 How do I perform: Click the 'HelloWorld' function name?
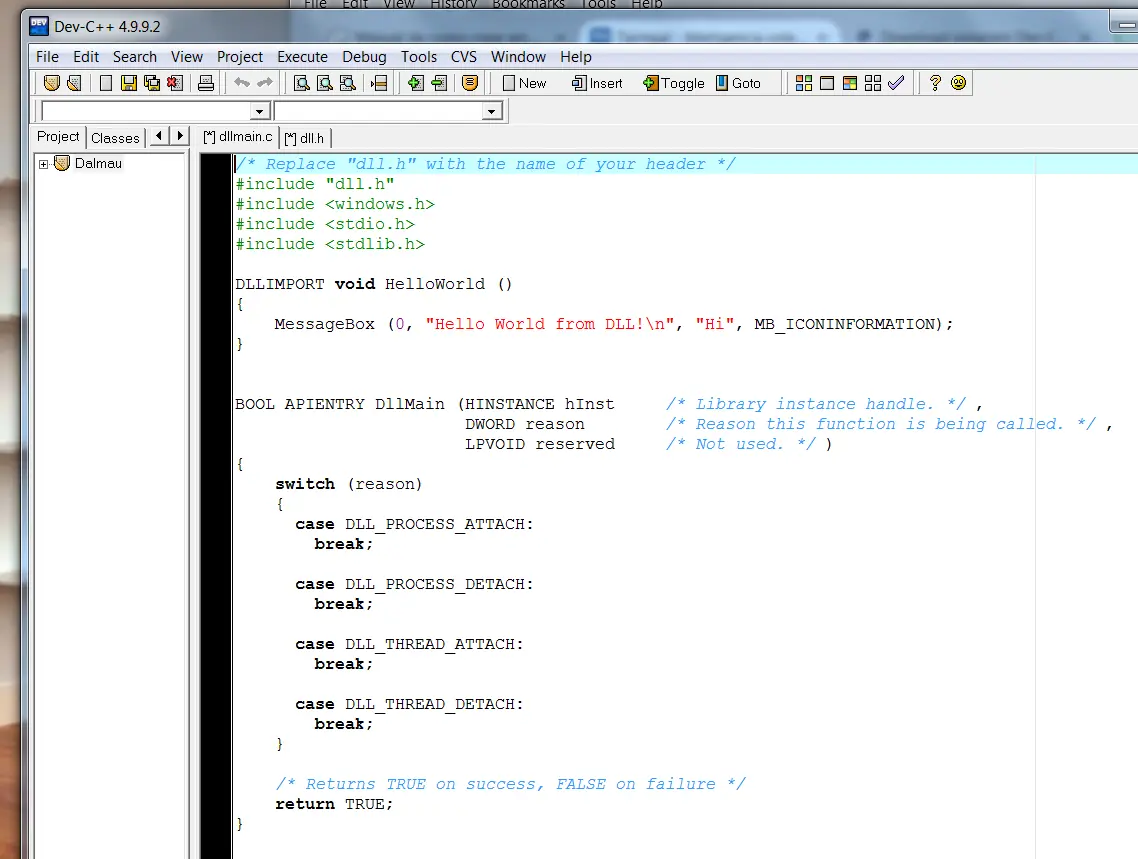pyautogui.click(x=435, y=284)
